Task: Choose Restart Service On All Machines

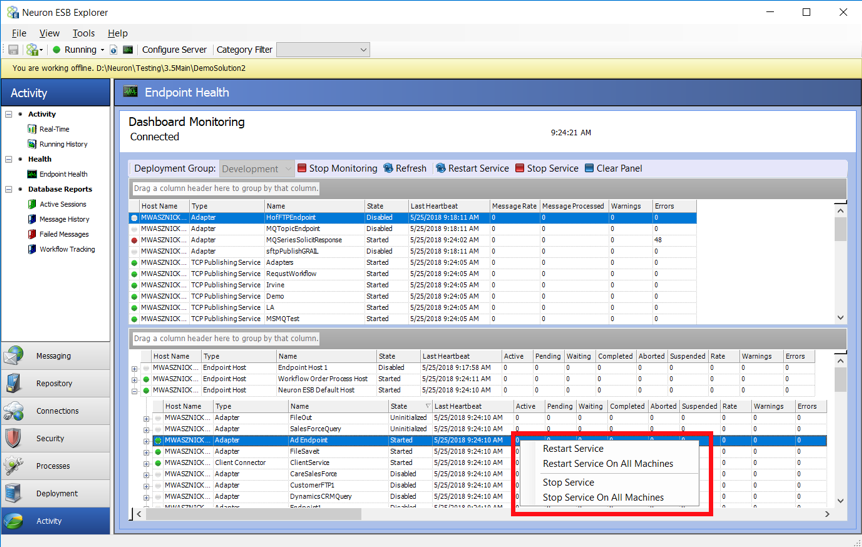Action: 609,463
